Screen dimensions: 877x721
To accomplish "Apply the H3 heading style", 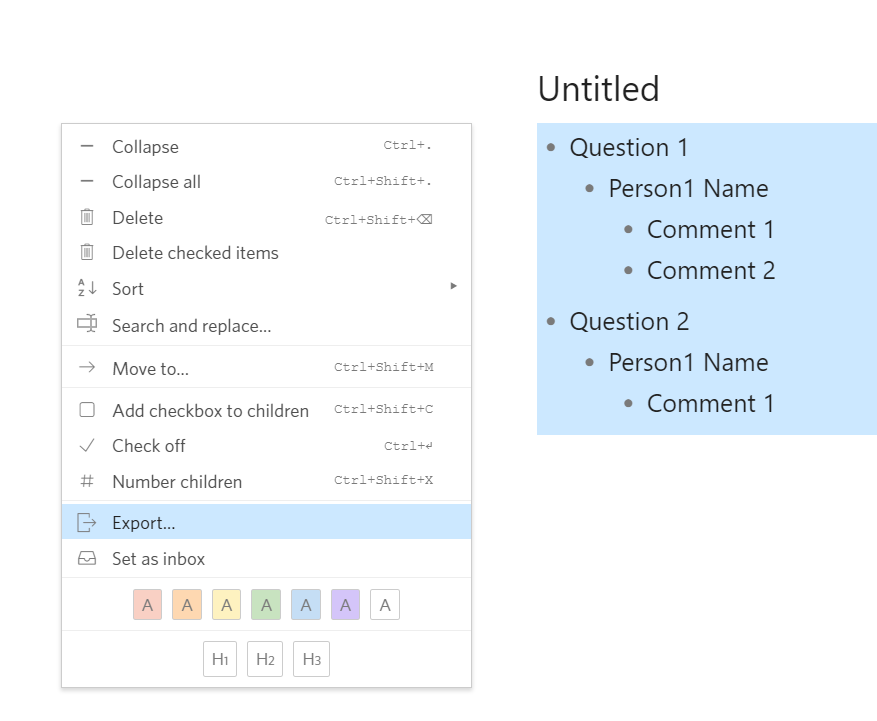I will tap(311, 658).
